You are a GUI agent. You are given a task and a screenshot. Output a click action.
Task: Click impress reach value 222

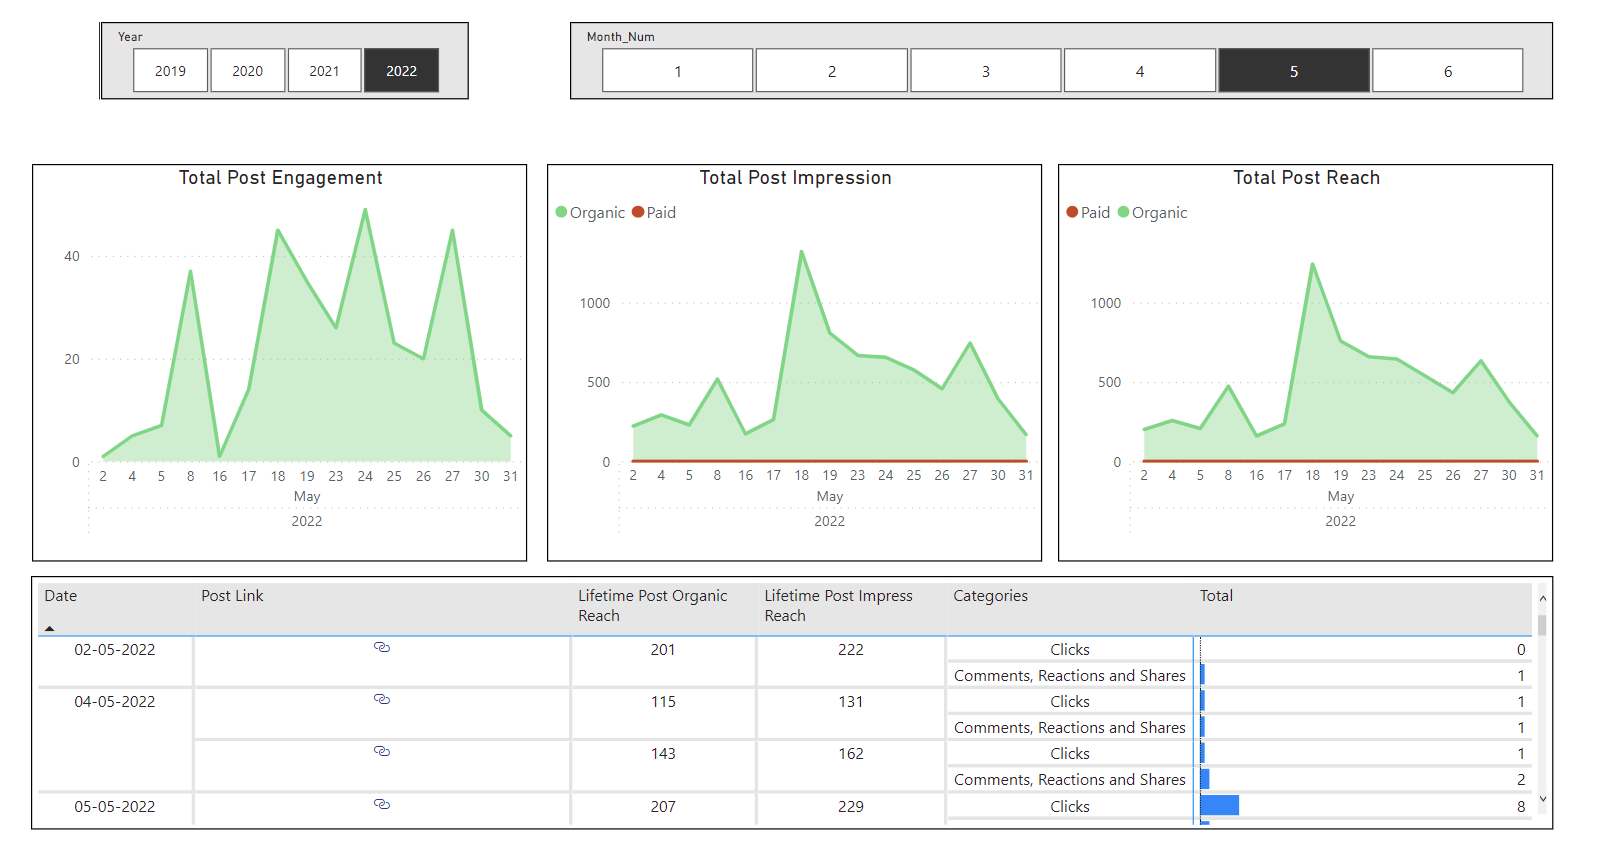pos(851,650)
